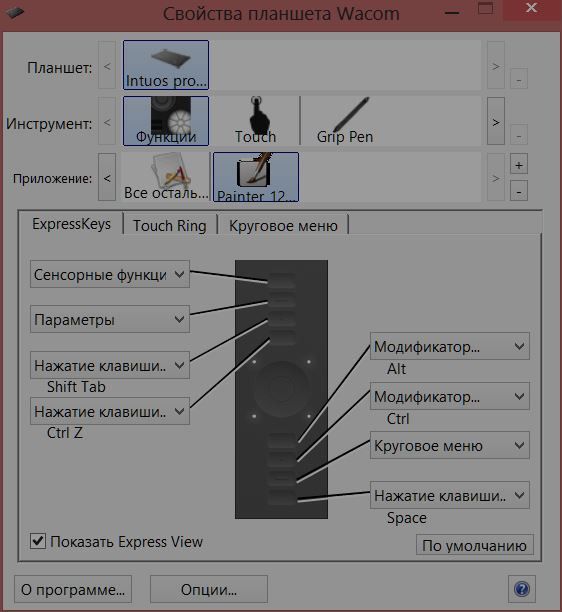This screenshot has width=562, height=612.
Task: Add an application with the plus button
Action: (519, 165)
